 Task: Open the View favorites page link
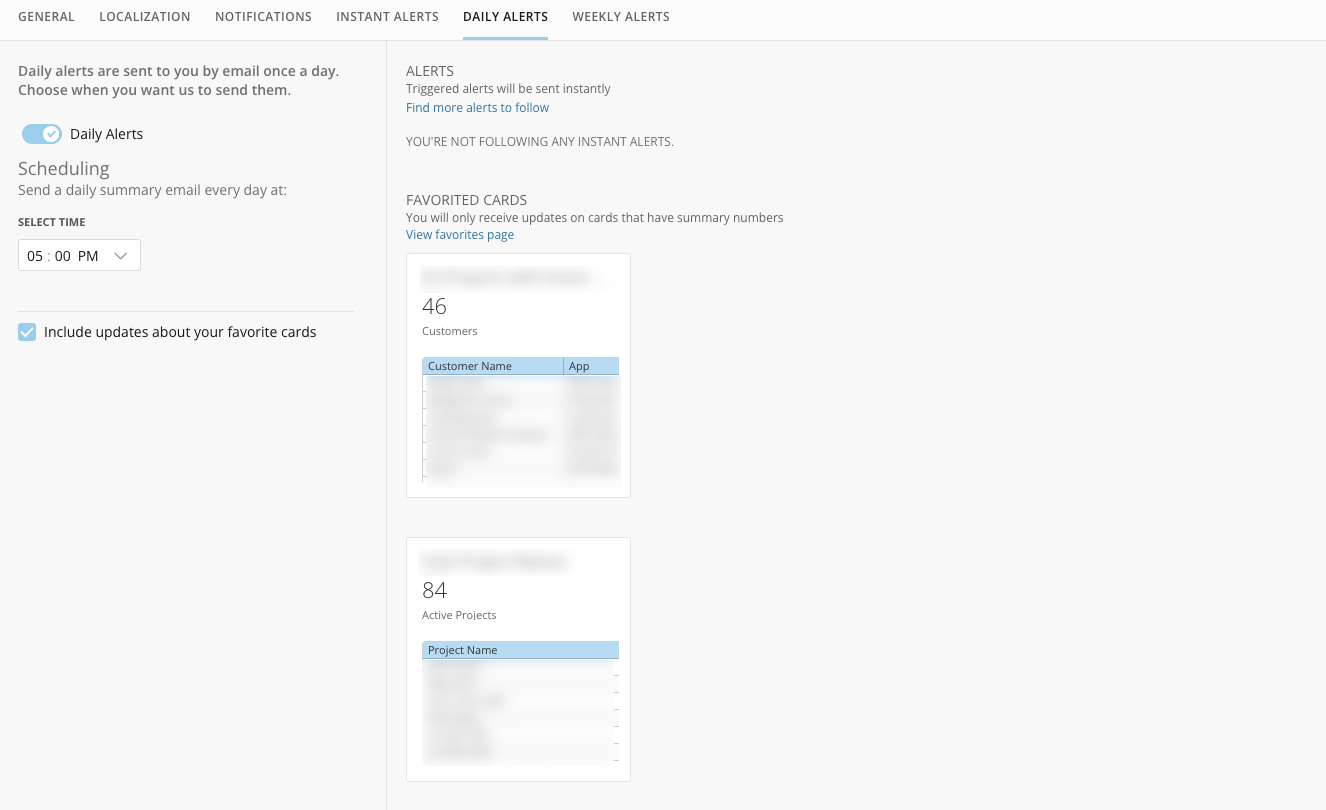460,235
